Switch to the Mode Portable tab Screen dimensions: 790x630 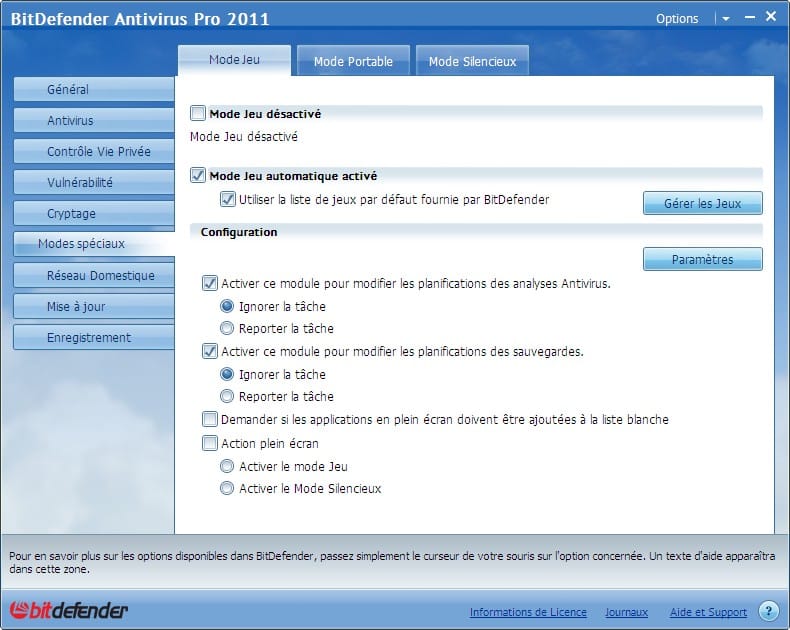click(353, 61)
